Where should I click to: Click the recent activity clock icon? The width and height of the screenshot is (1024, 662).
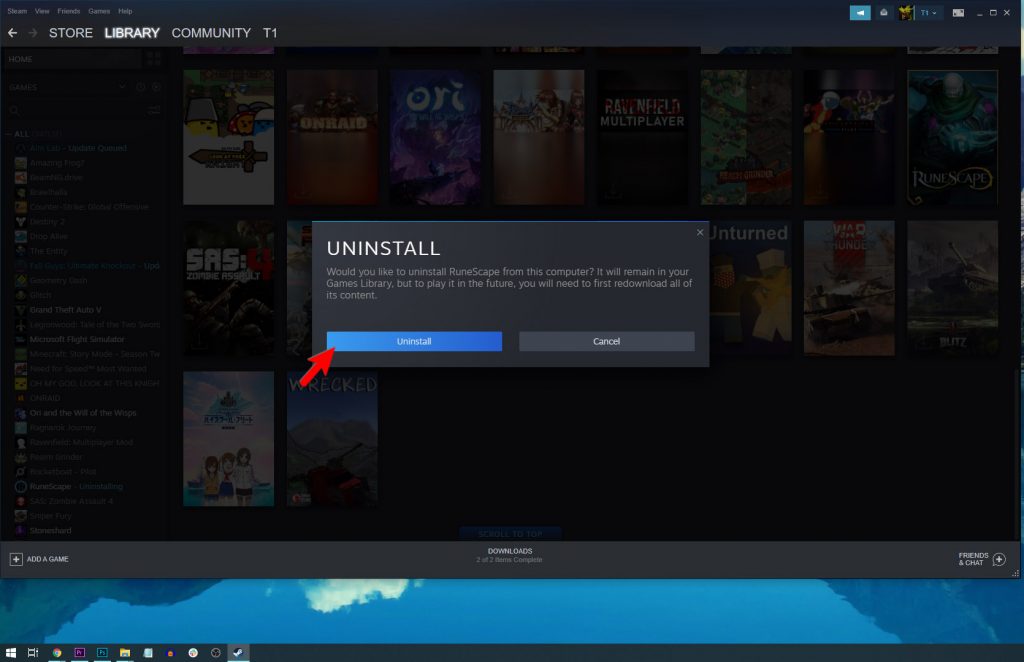coord(140,87)
